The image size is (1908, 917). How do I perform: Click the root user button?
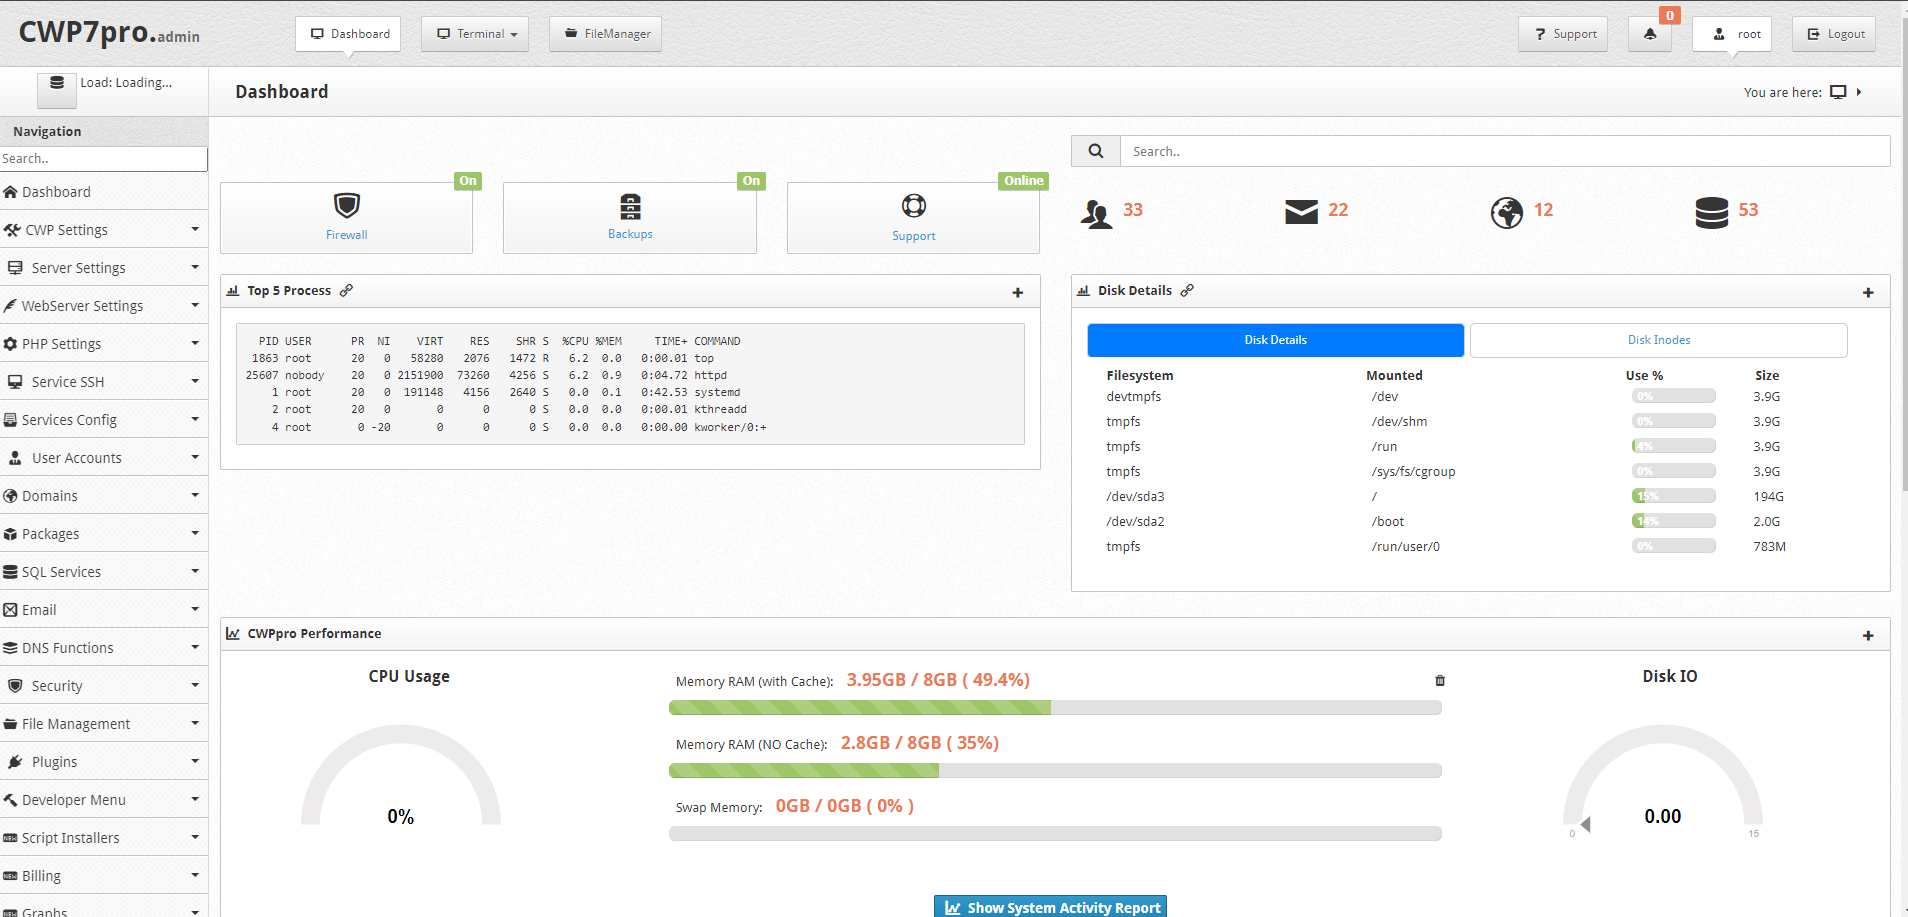coord(1732,34)
